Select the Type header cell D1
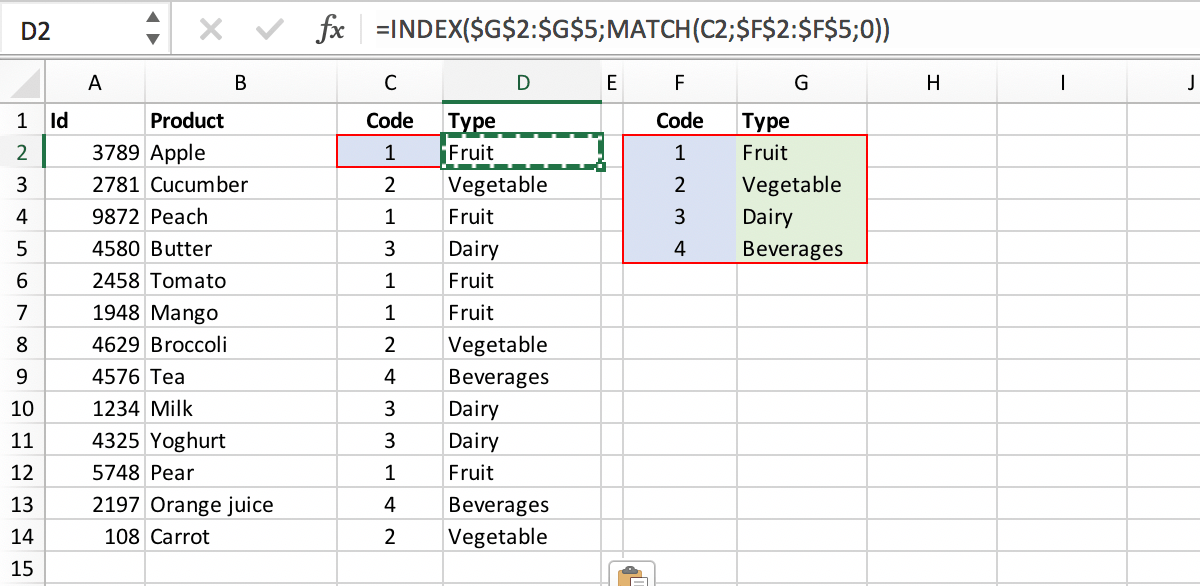The image size is (1200, 586). [x=522, y=120]
